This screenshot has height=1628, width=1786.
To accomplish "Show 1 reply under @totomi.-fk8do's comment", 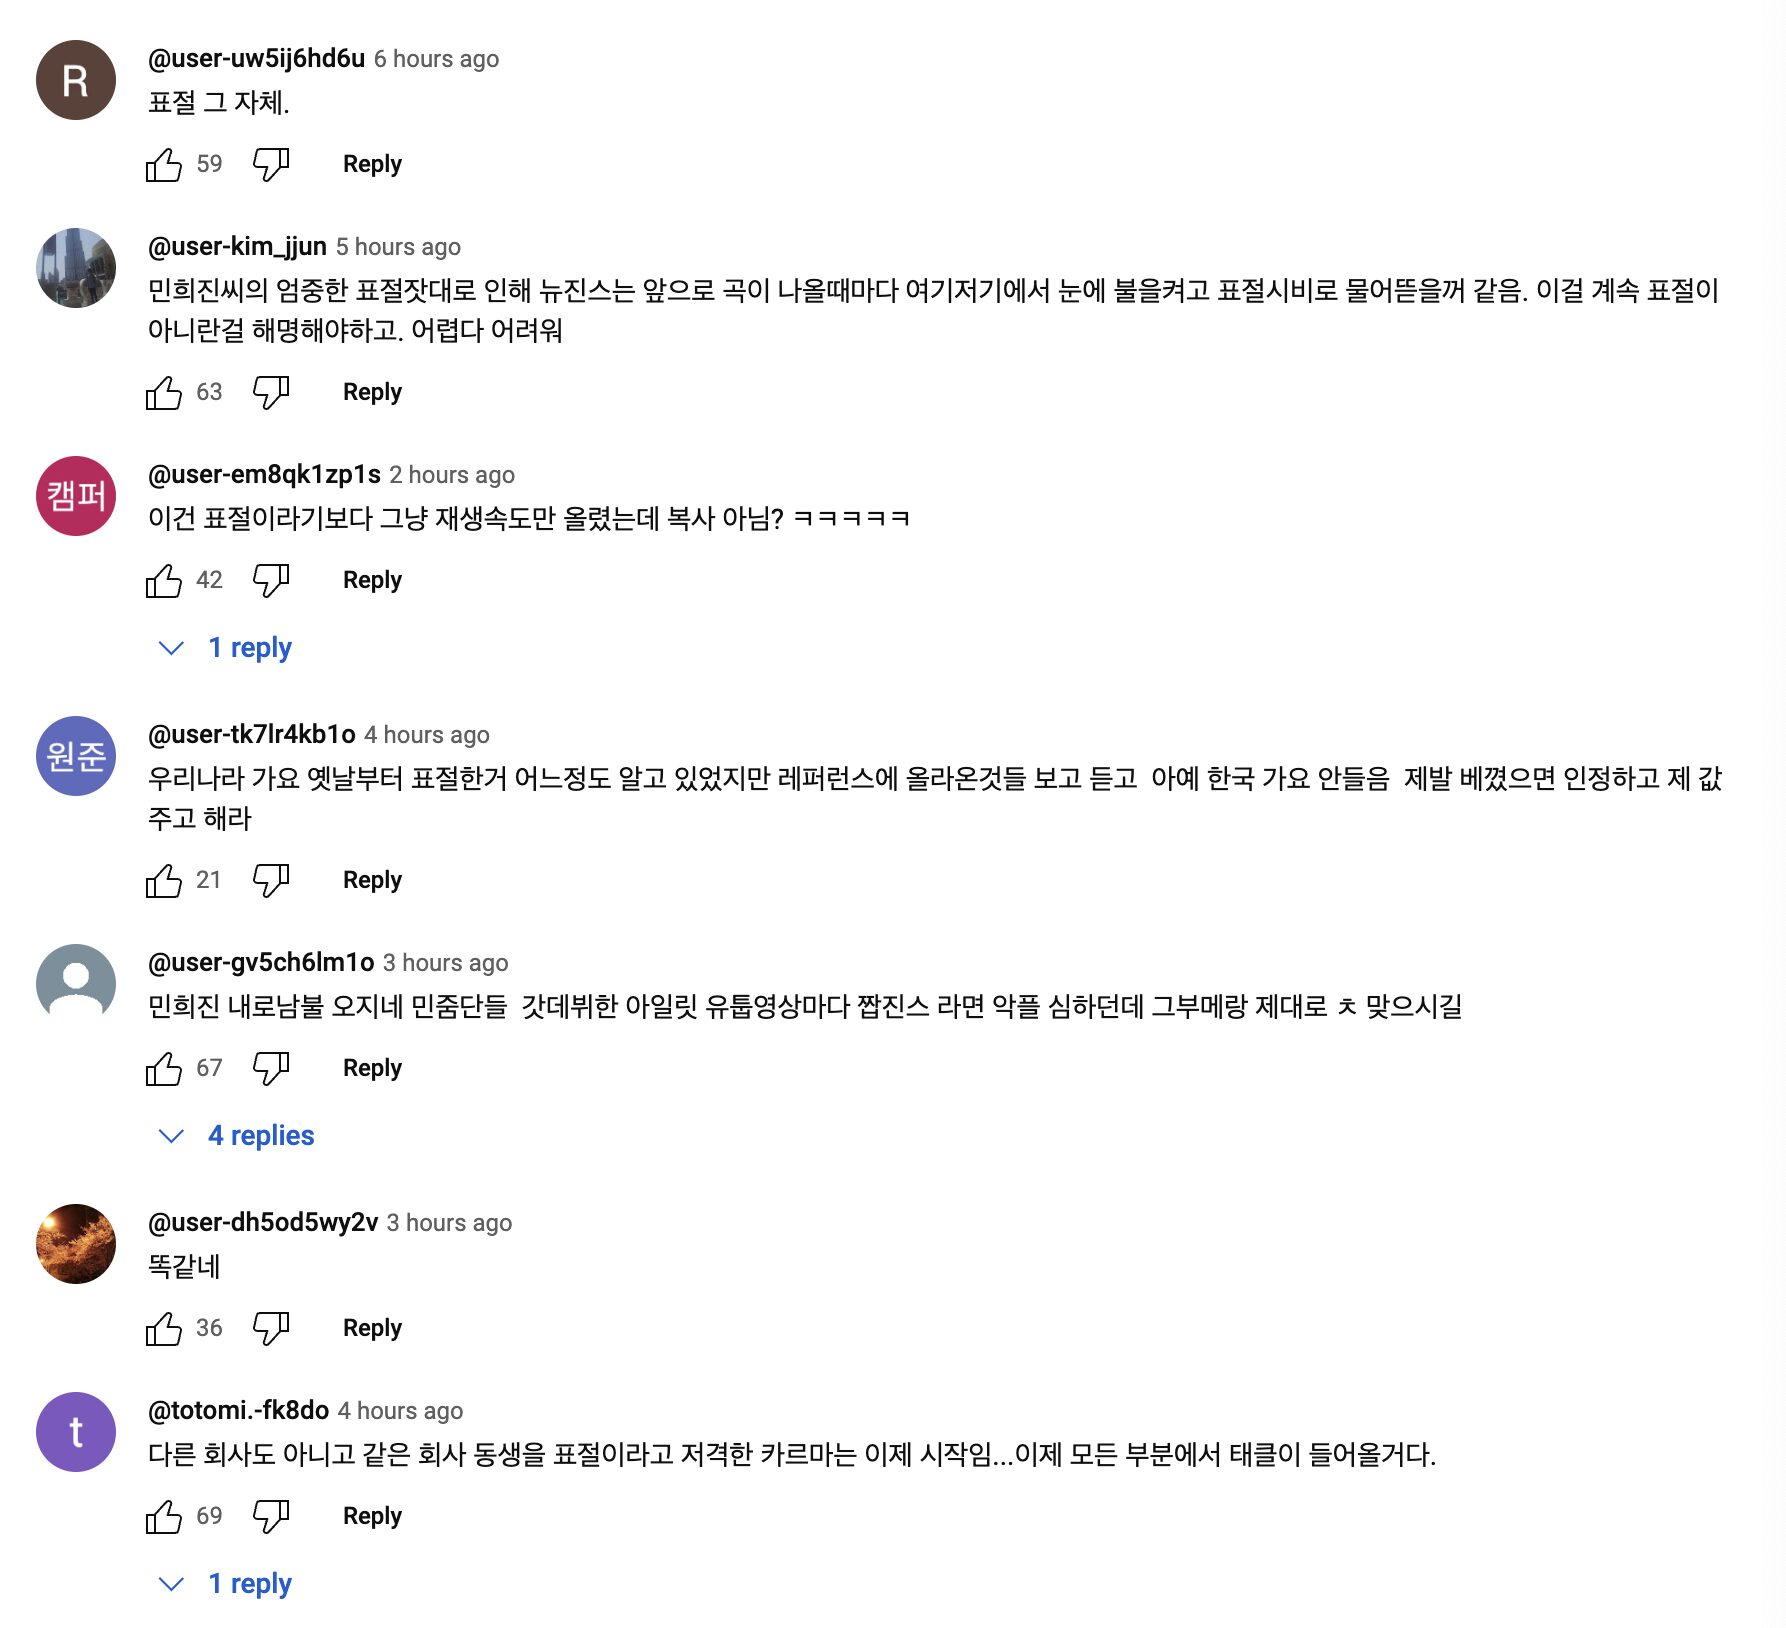I will (x=249, y=1584).
